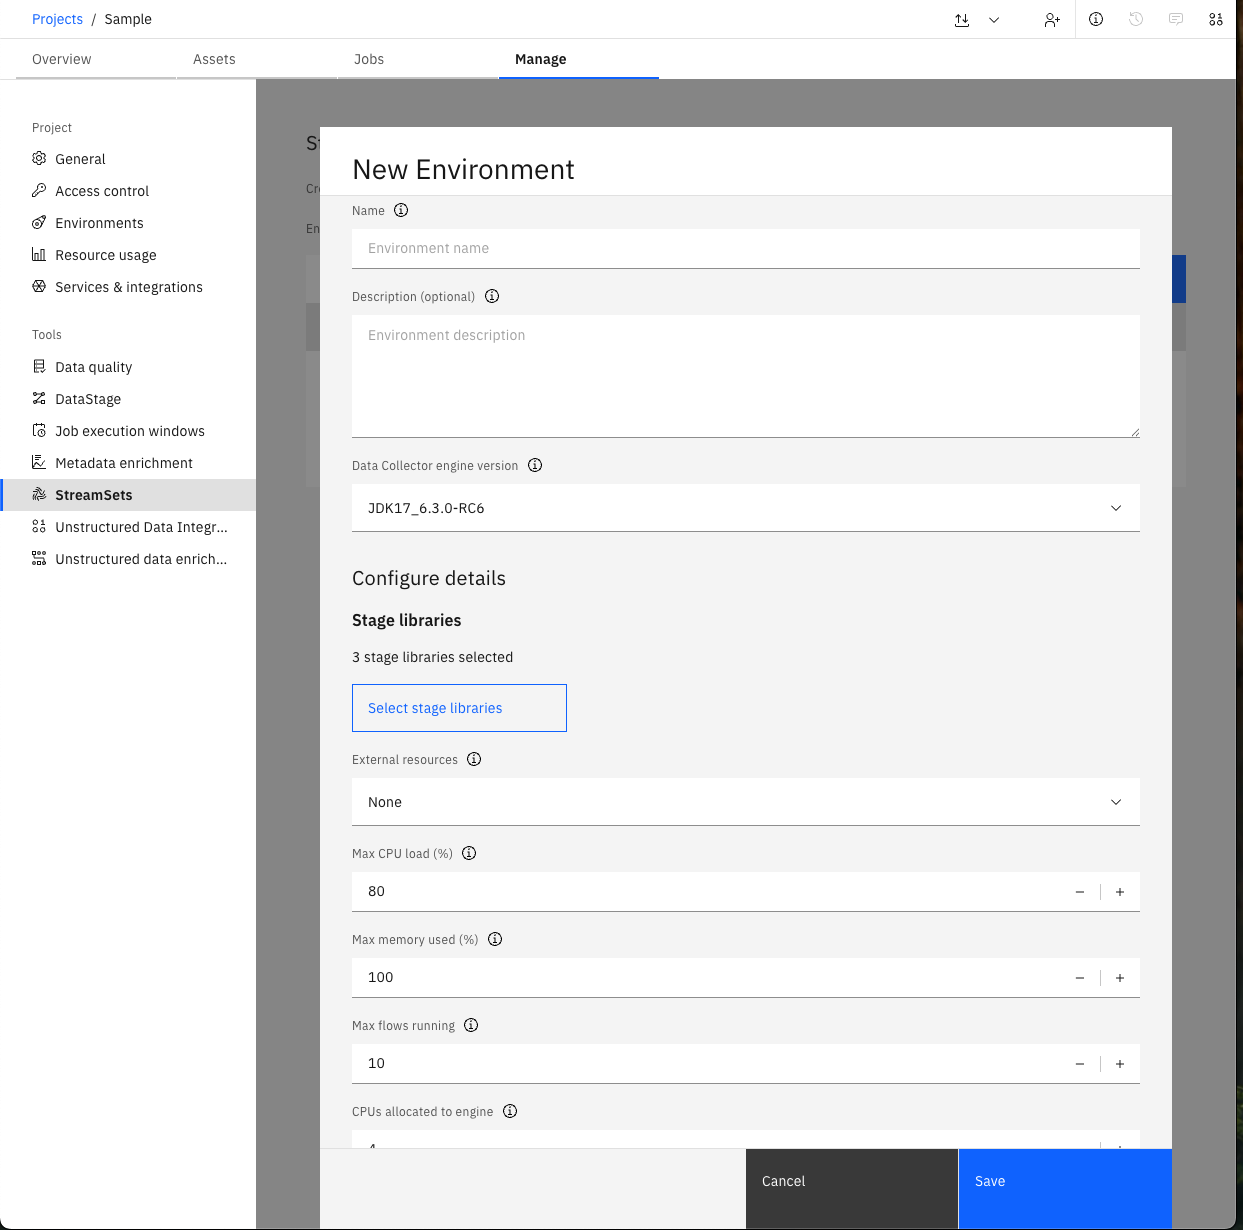Show info for External resources

474,759
